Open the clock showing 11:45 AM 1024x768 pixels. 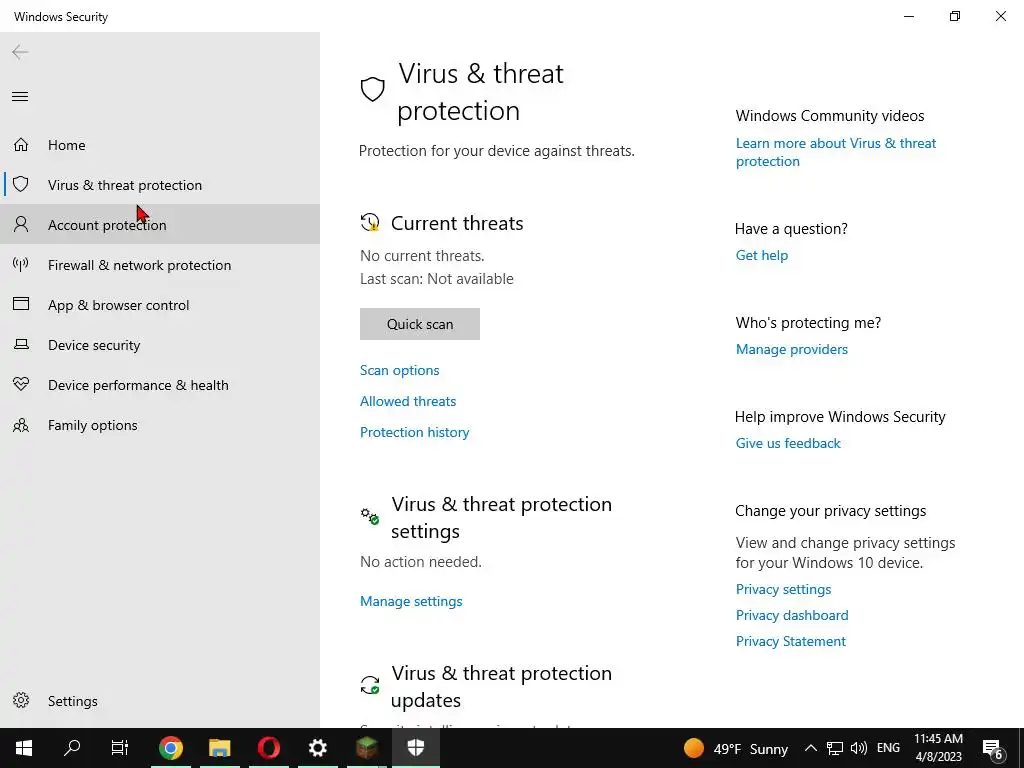pyautogui.click(x=938, y=748)
